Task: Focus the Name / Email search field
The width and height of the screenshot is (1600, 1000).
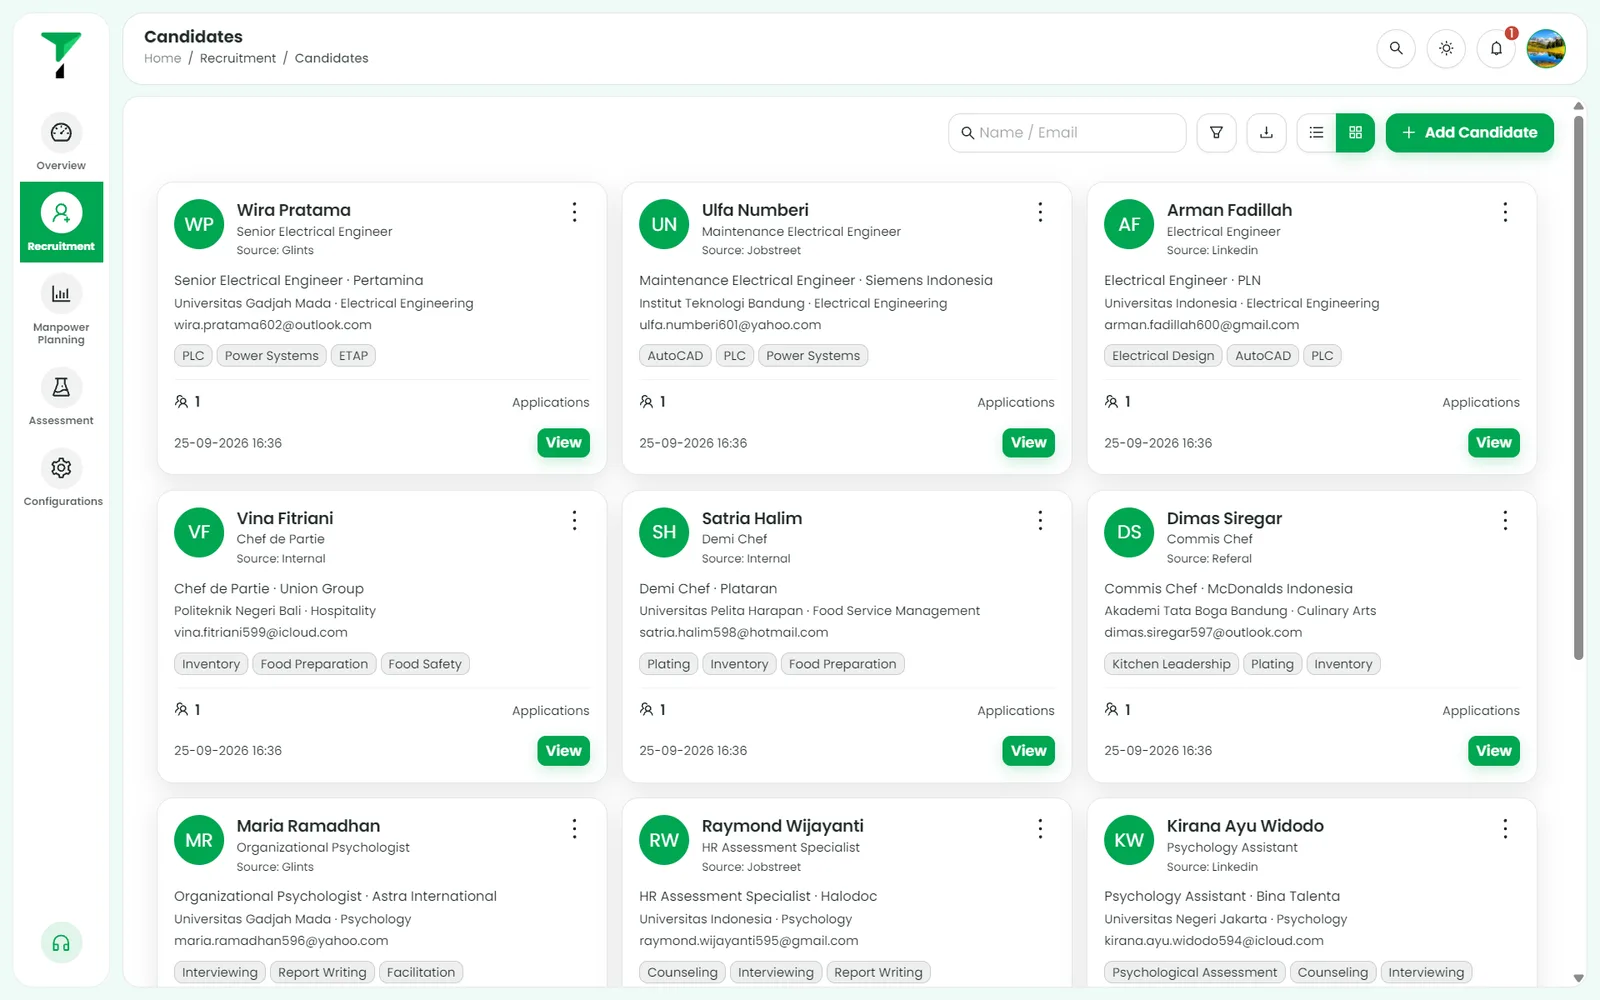Action: (x=1067, y=132)
